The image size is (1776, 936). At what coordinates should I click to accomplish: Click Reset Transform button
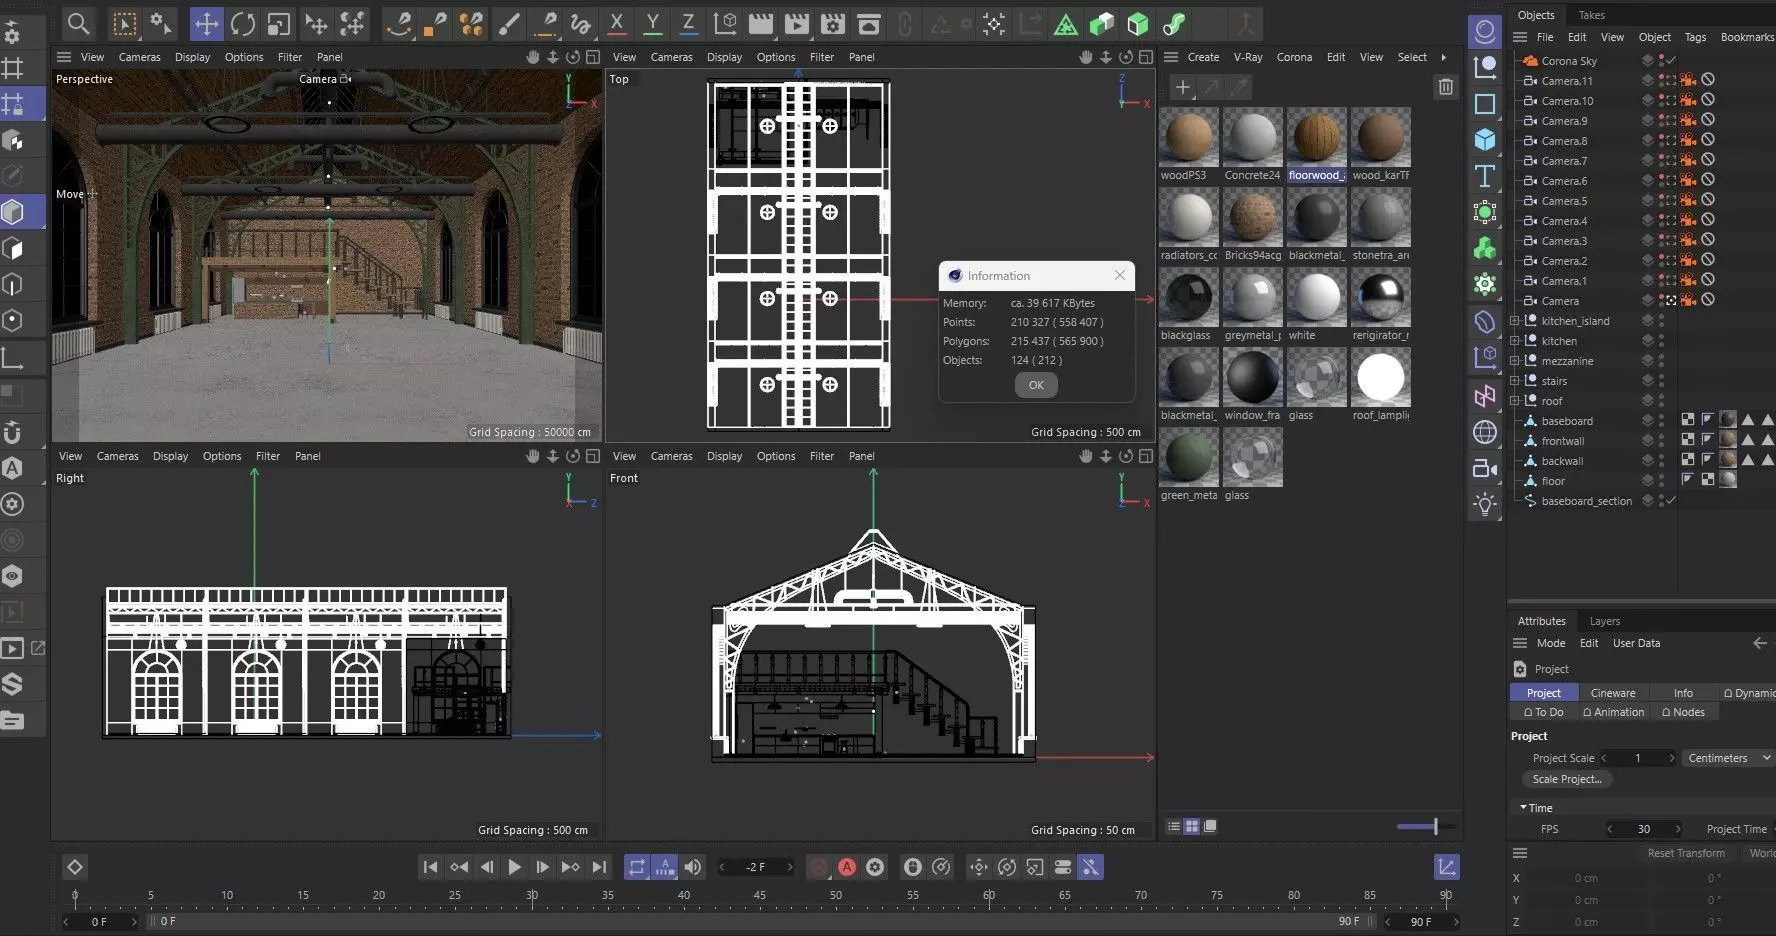pyautogui.click(x=1686, y=853)
